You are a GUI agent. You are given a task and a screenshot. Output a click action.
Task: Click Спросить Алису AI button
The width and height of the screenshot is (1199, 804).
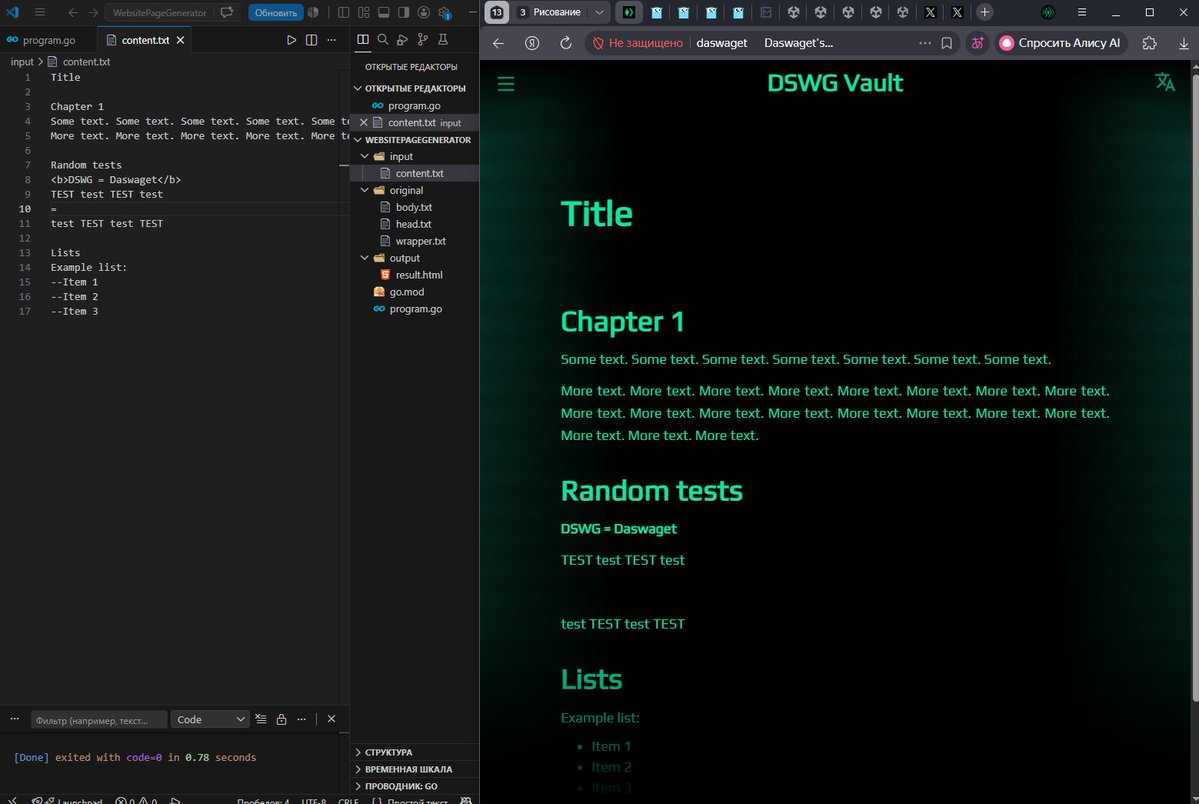tap(1061, 44)
